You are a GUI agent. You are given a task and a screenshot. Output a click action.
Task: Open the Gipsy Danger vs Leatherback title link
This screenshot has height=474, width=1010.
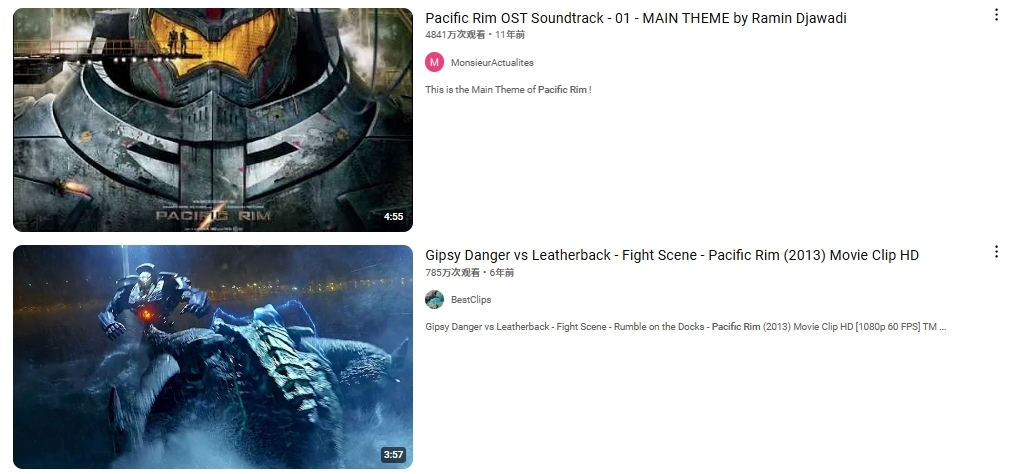(x=672, y=255)
